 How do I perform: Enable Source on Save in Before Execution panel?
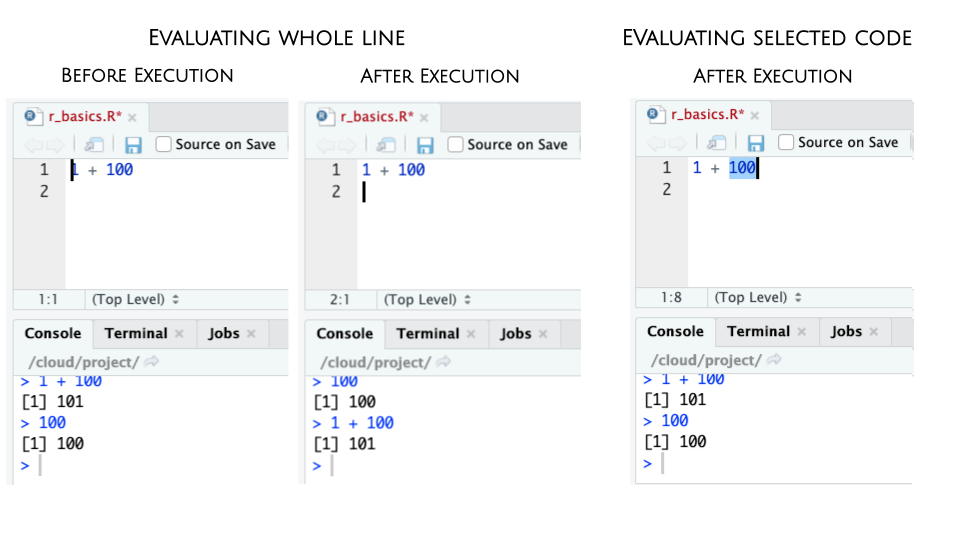tap(163, 144)
